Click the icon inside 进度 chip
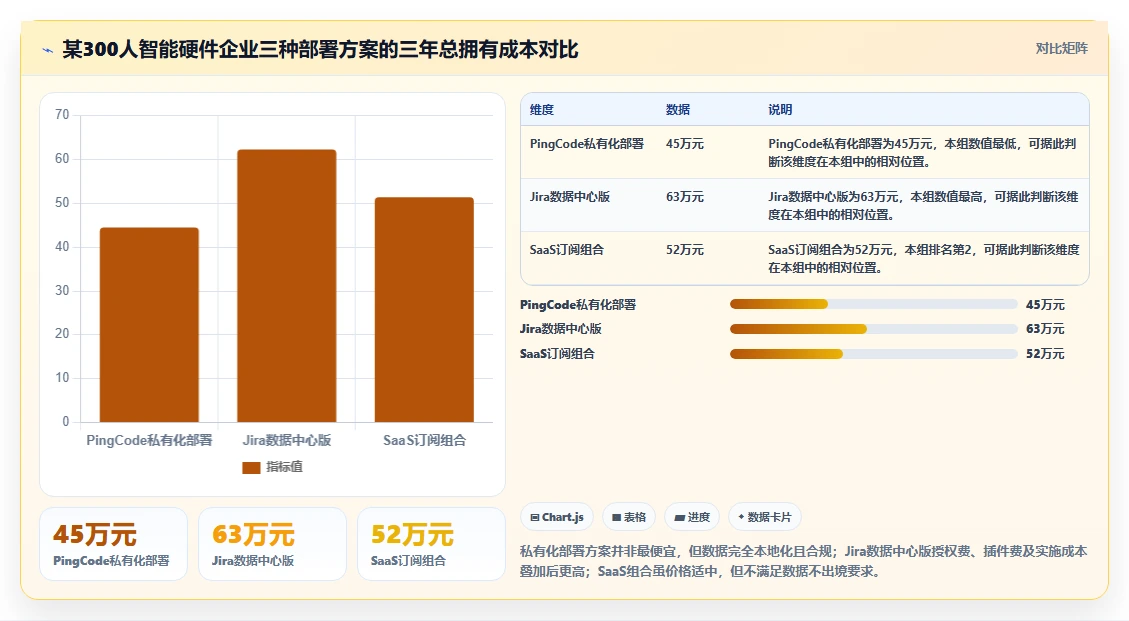 tap(680, 517)
